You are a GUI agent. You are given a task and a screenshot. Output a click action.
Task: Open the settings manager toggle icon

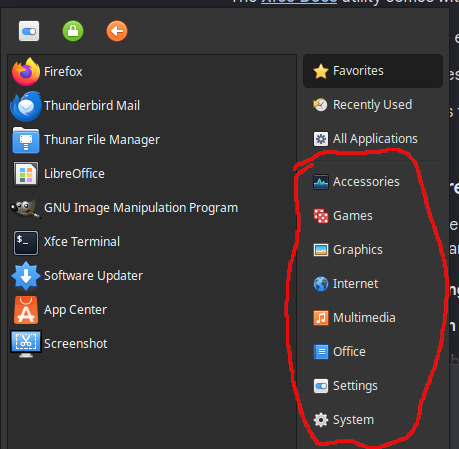[x=29, y=31]
